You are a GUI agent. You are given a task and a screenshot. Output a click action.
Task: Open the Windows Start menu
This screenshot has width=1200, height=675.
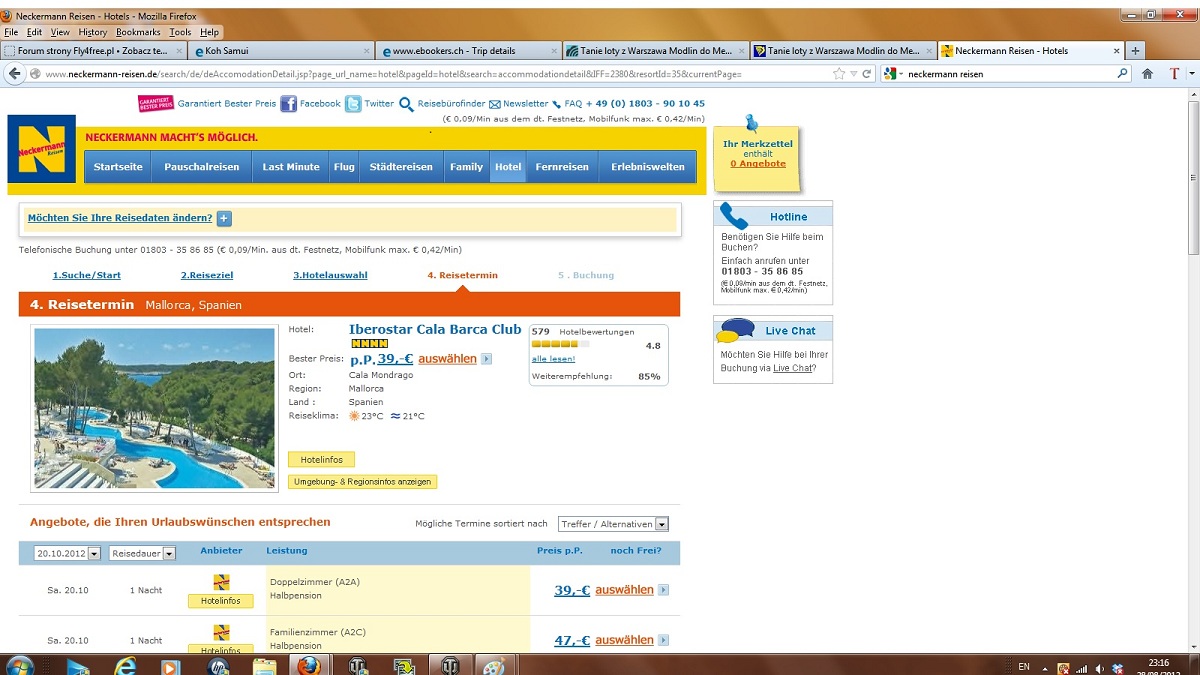(x=19, y=665)
